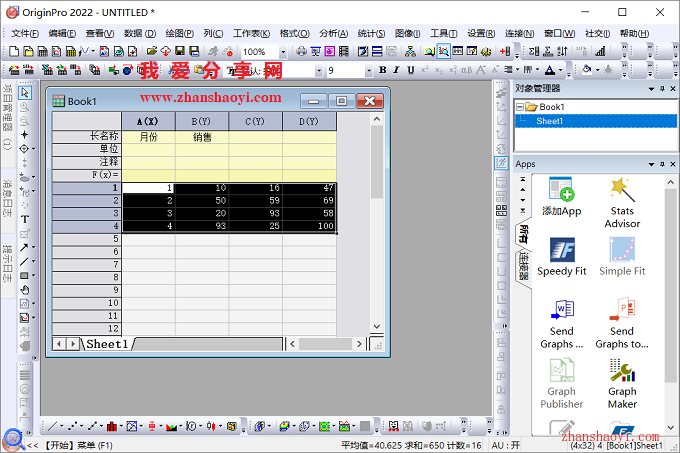Click the 3D color map surface icon
680x453 pixels.
pyautogui.click(x=284, y=427)
